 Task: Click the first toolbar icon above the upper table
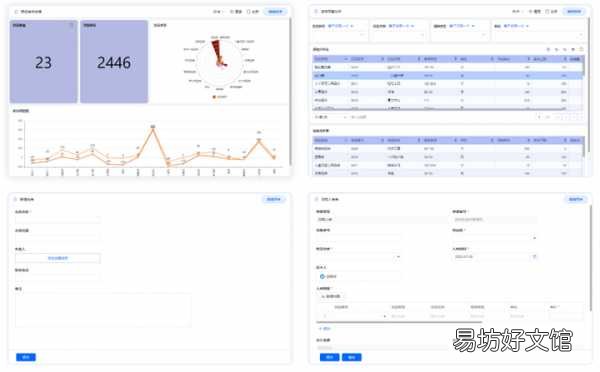pos(548,49)
